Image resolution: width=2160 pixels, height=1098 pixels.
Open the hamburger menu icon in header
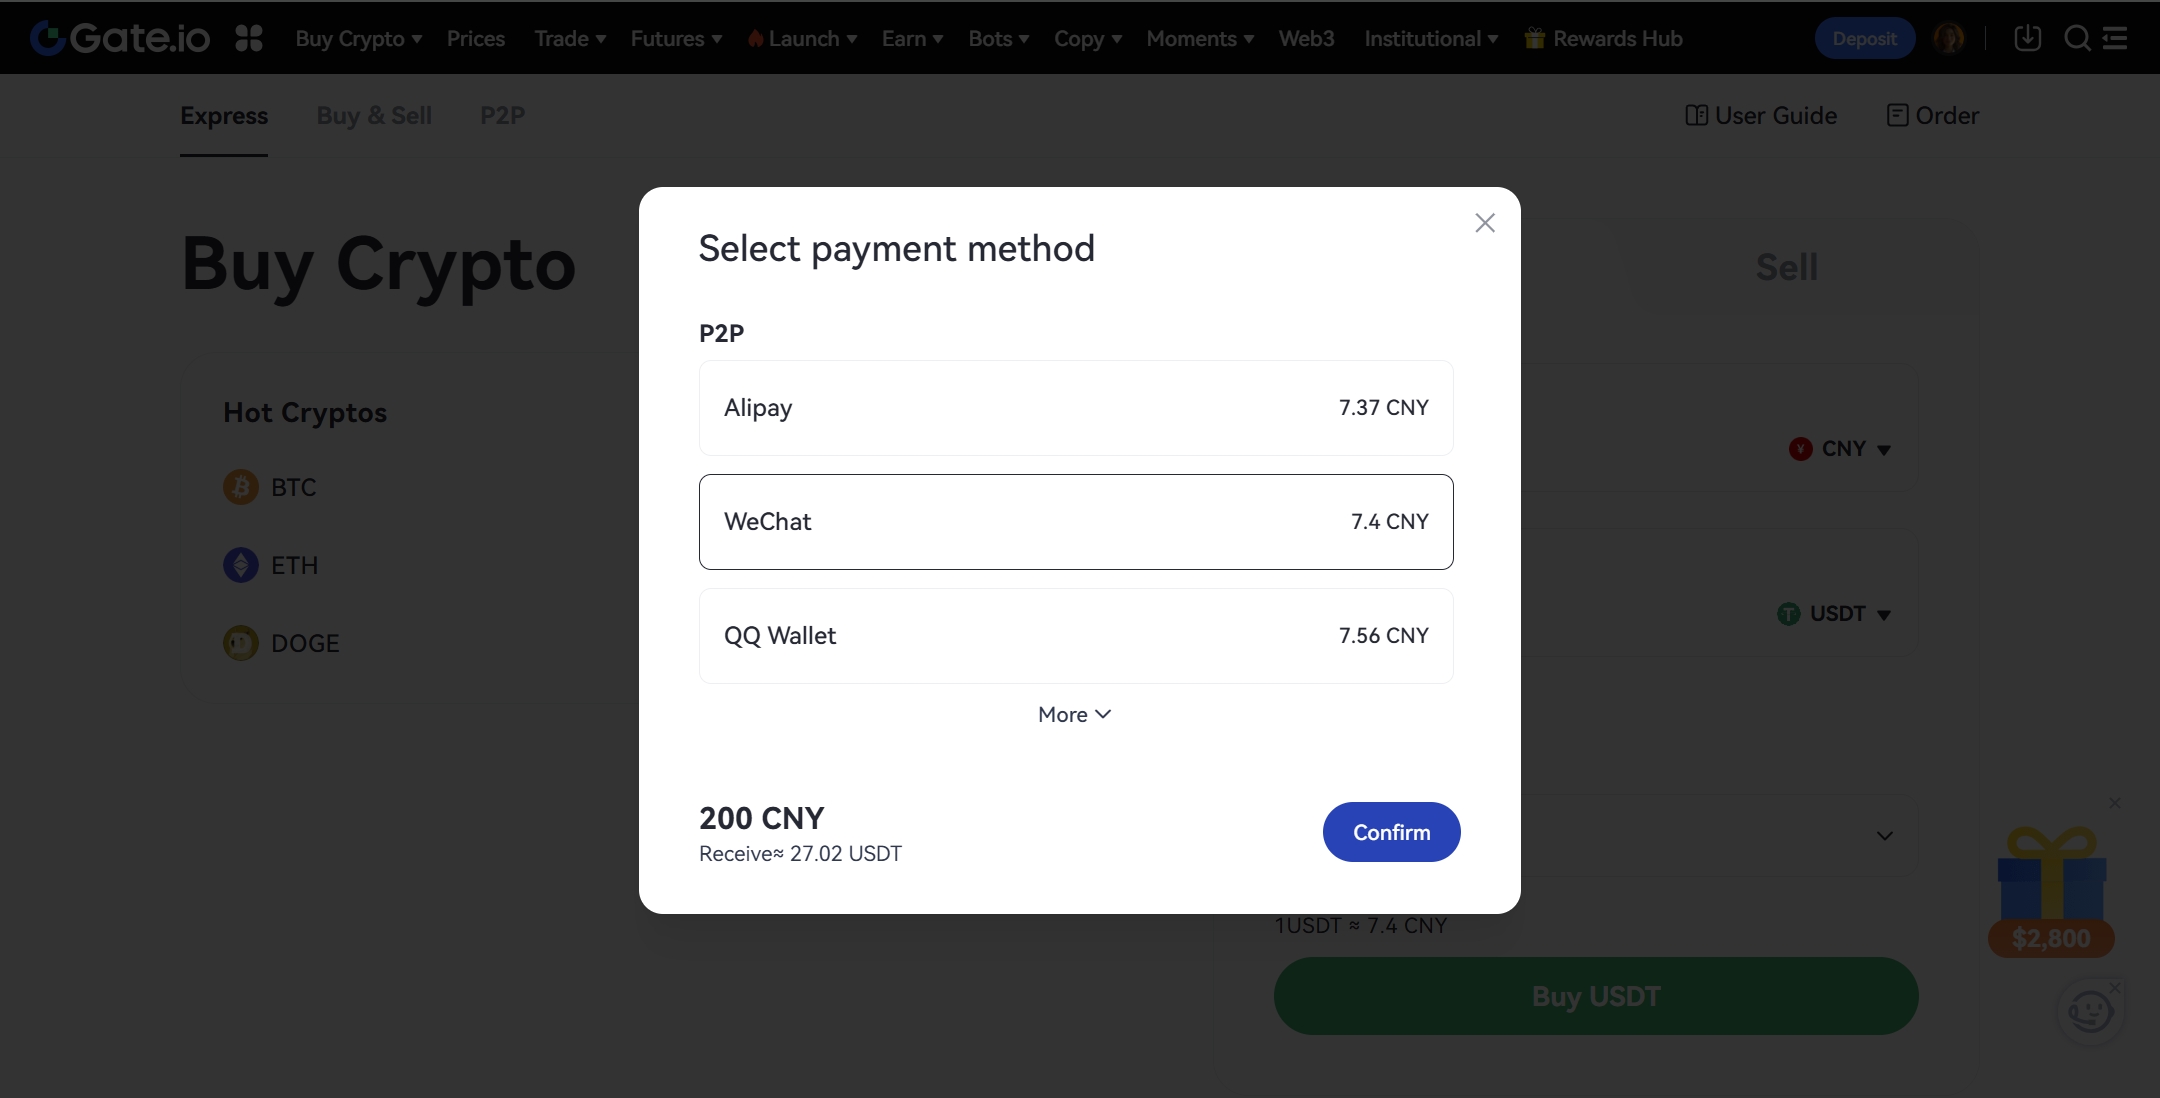coord(2115,38)
